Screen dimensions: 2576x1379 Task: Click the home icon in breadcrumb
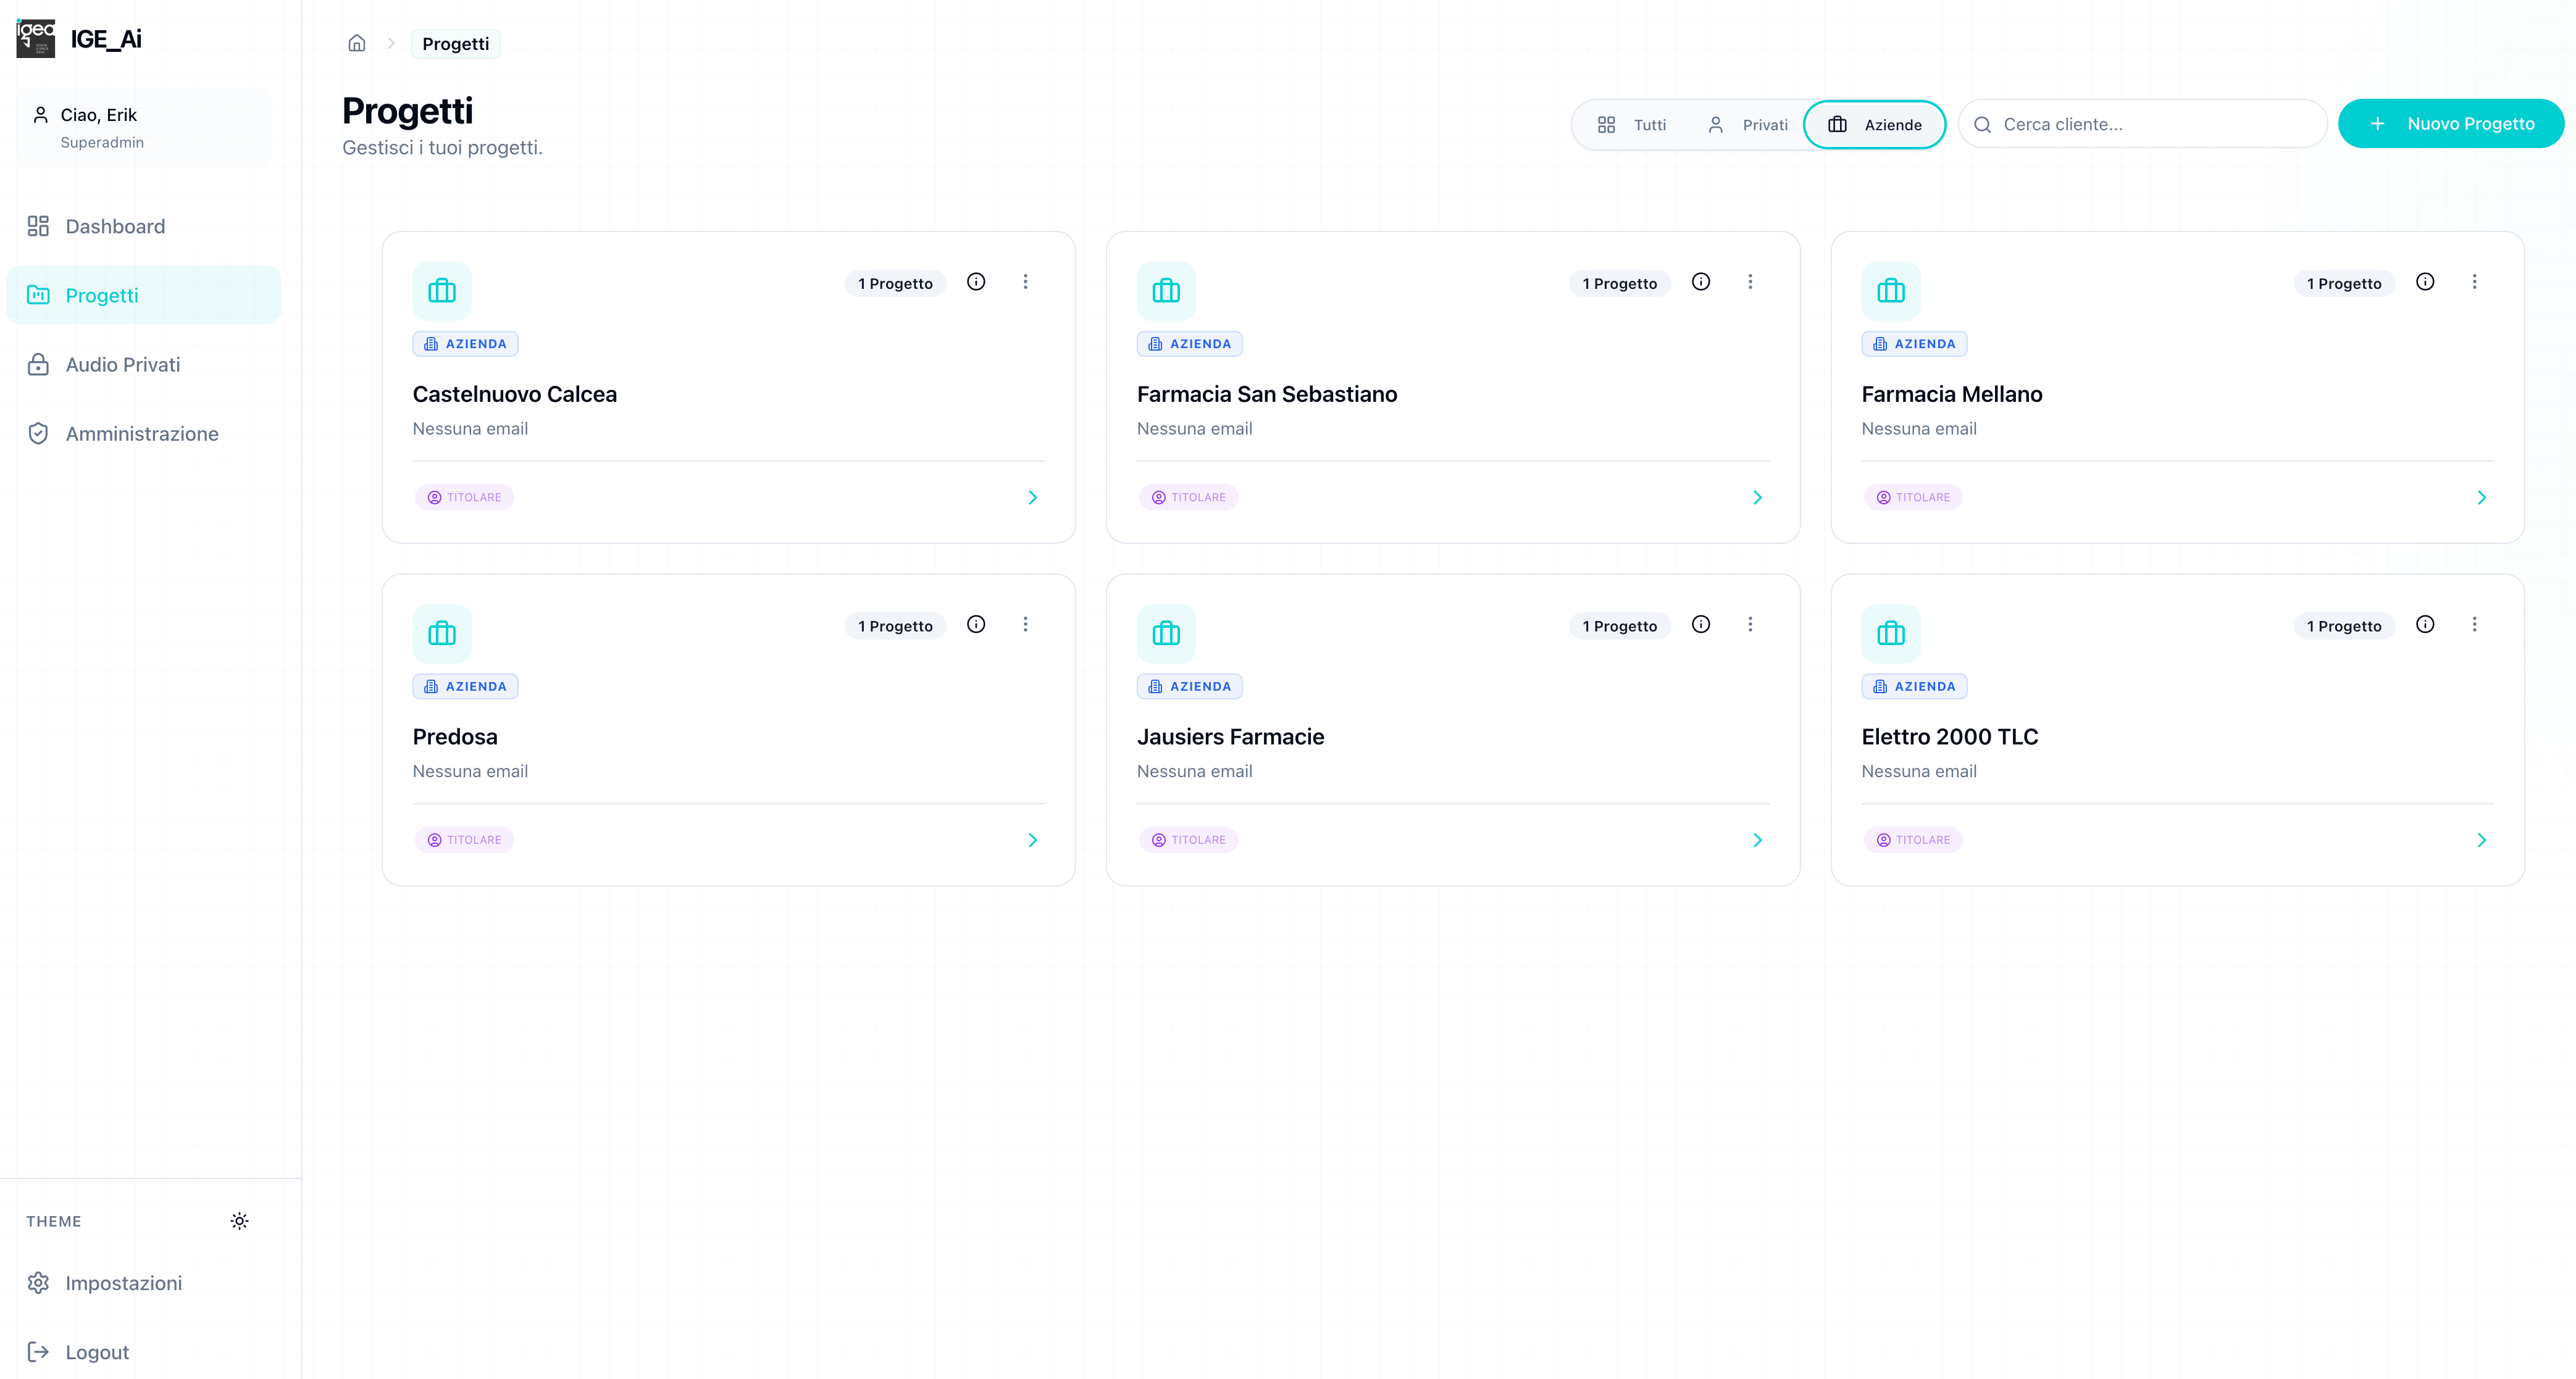point(357,43)
